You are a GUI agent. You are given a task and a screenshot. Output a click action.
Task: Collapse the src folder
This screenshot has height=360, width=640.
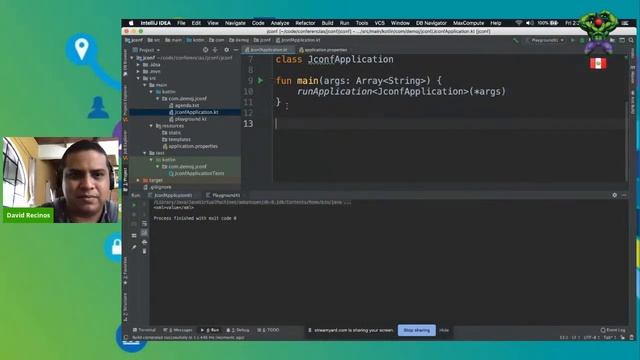click(138, 78)
